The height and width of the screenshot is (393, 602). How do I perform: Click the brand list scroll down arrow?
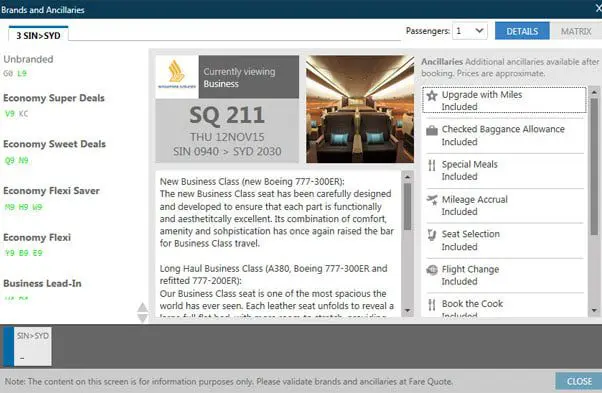(x=142, y=318)
